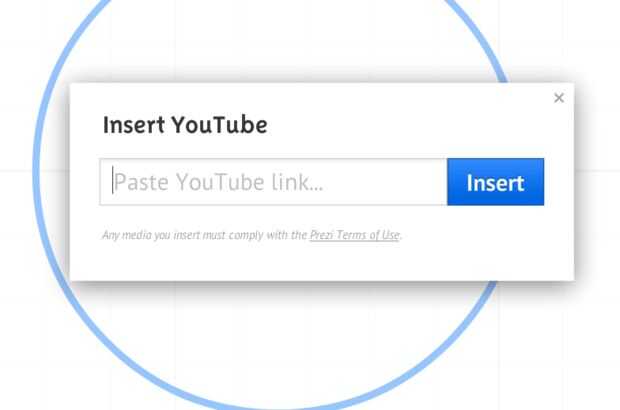
Task: Select the blue circle frame's left edge
Action: coord(36,170)
